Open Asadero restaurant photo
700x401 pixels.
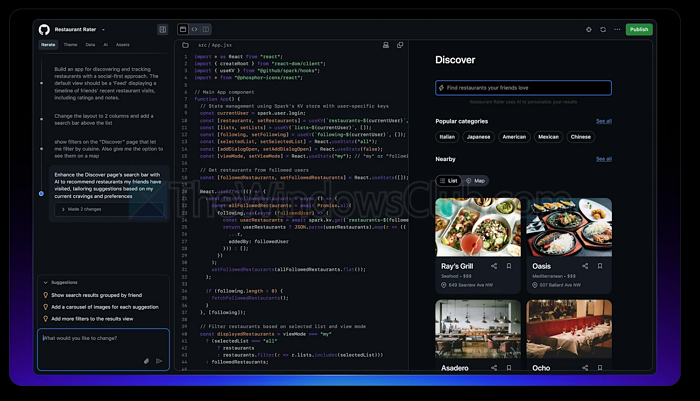click(478, 329)
